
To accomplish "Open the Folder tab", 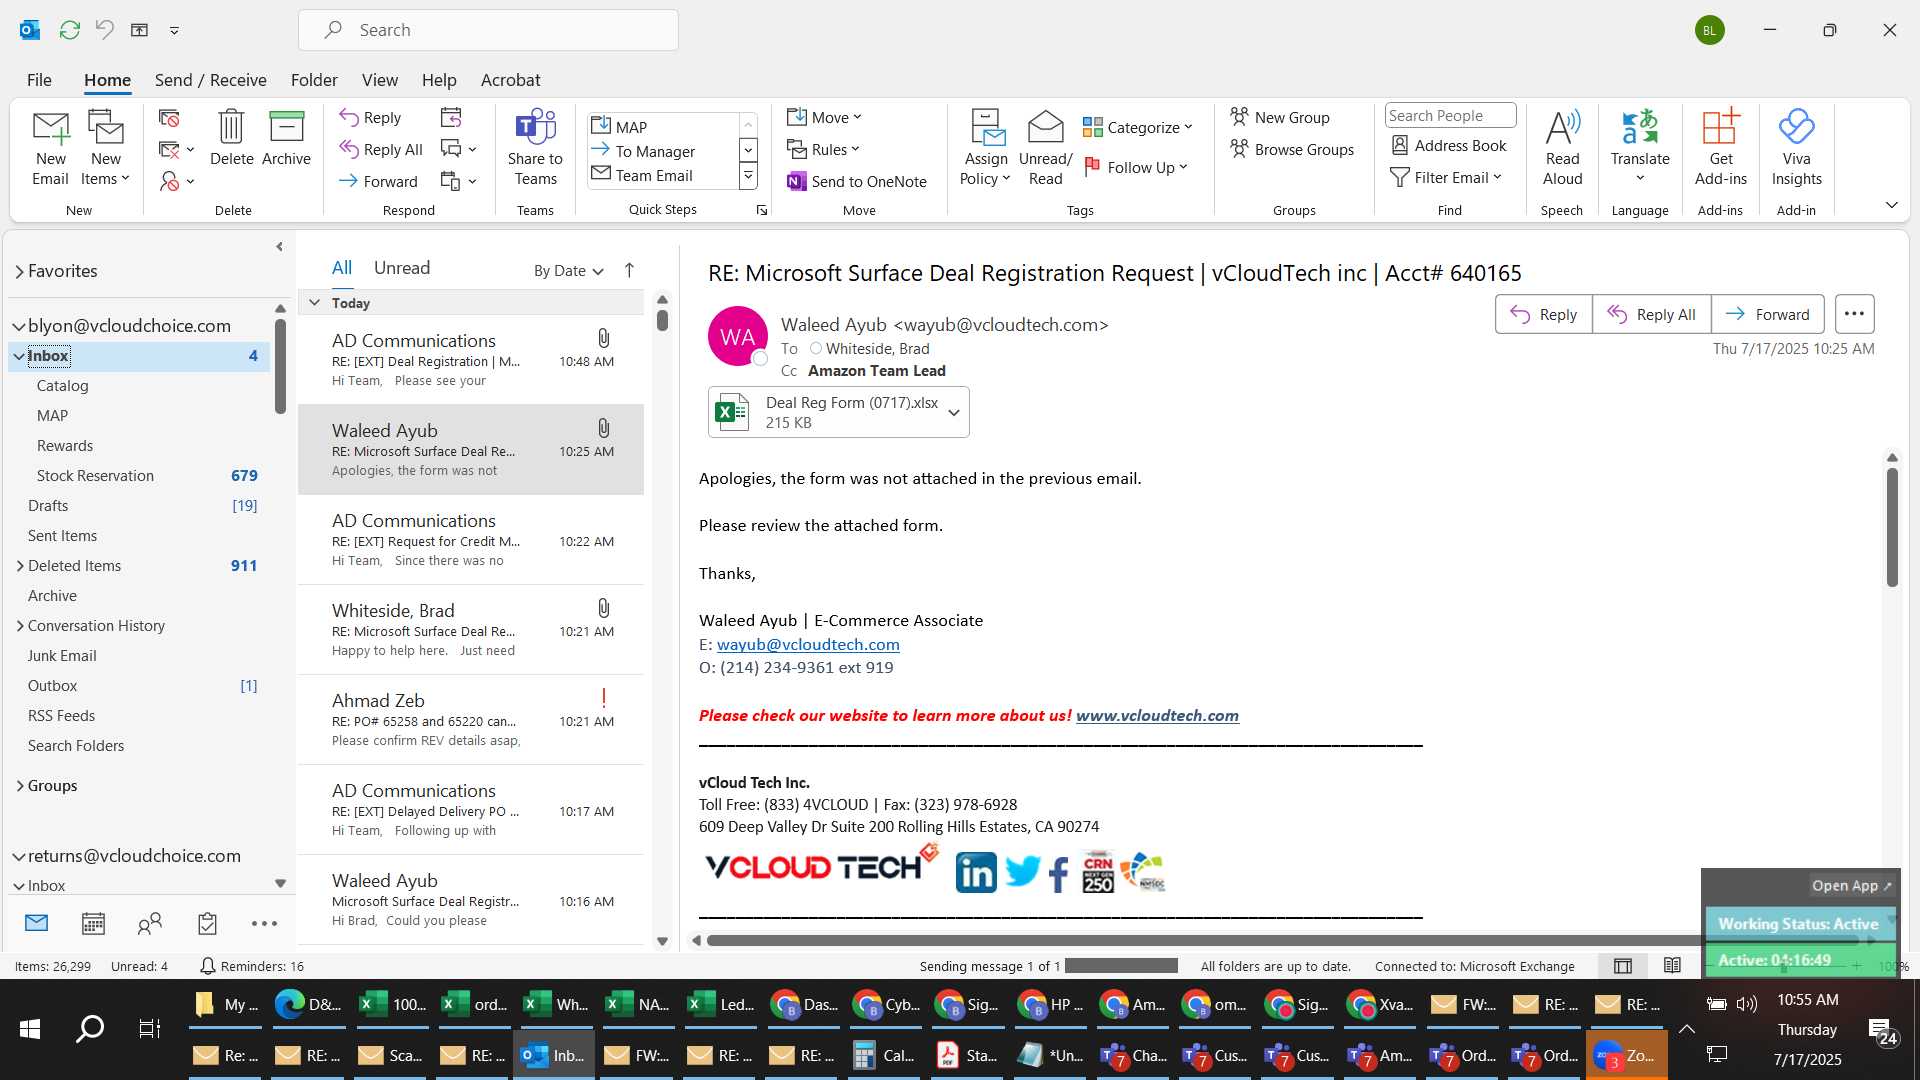I will [314, 80].
